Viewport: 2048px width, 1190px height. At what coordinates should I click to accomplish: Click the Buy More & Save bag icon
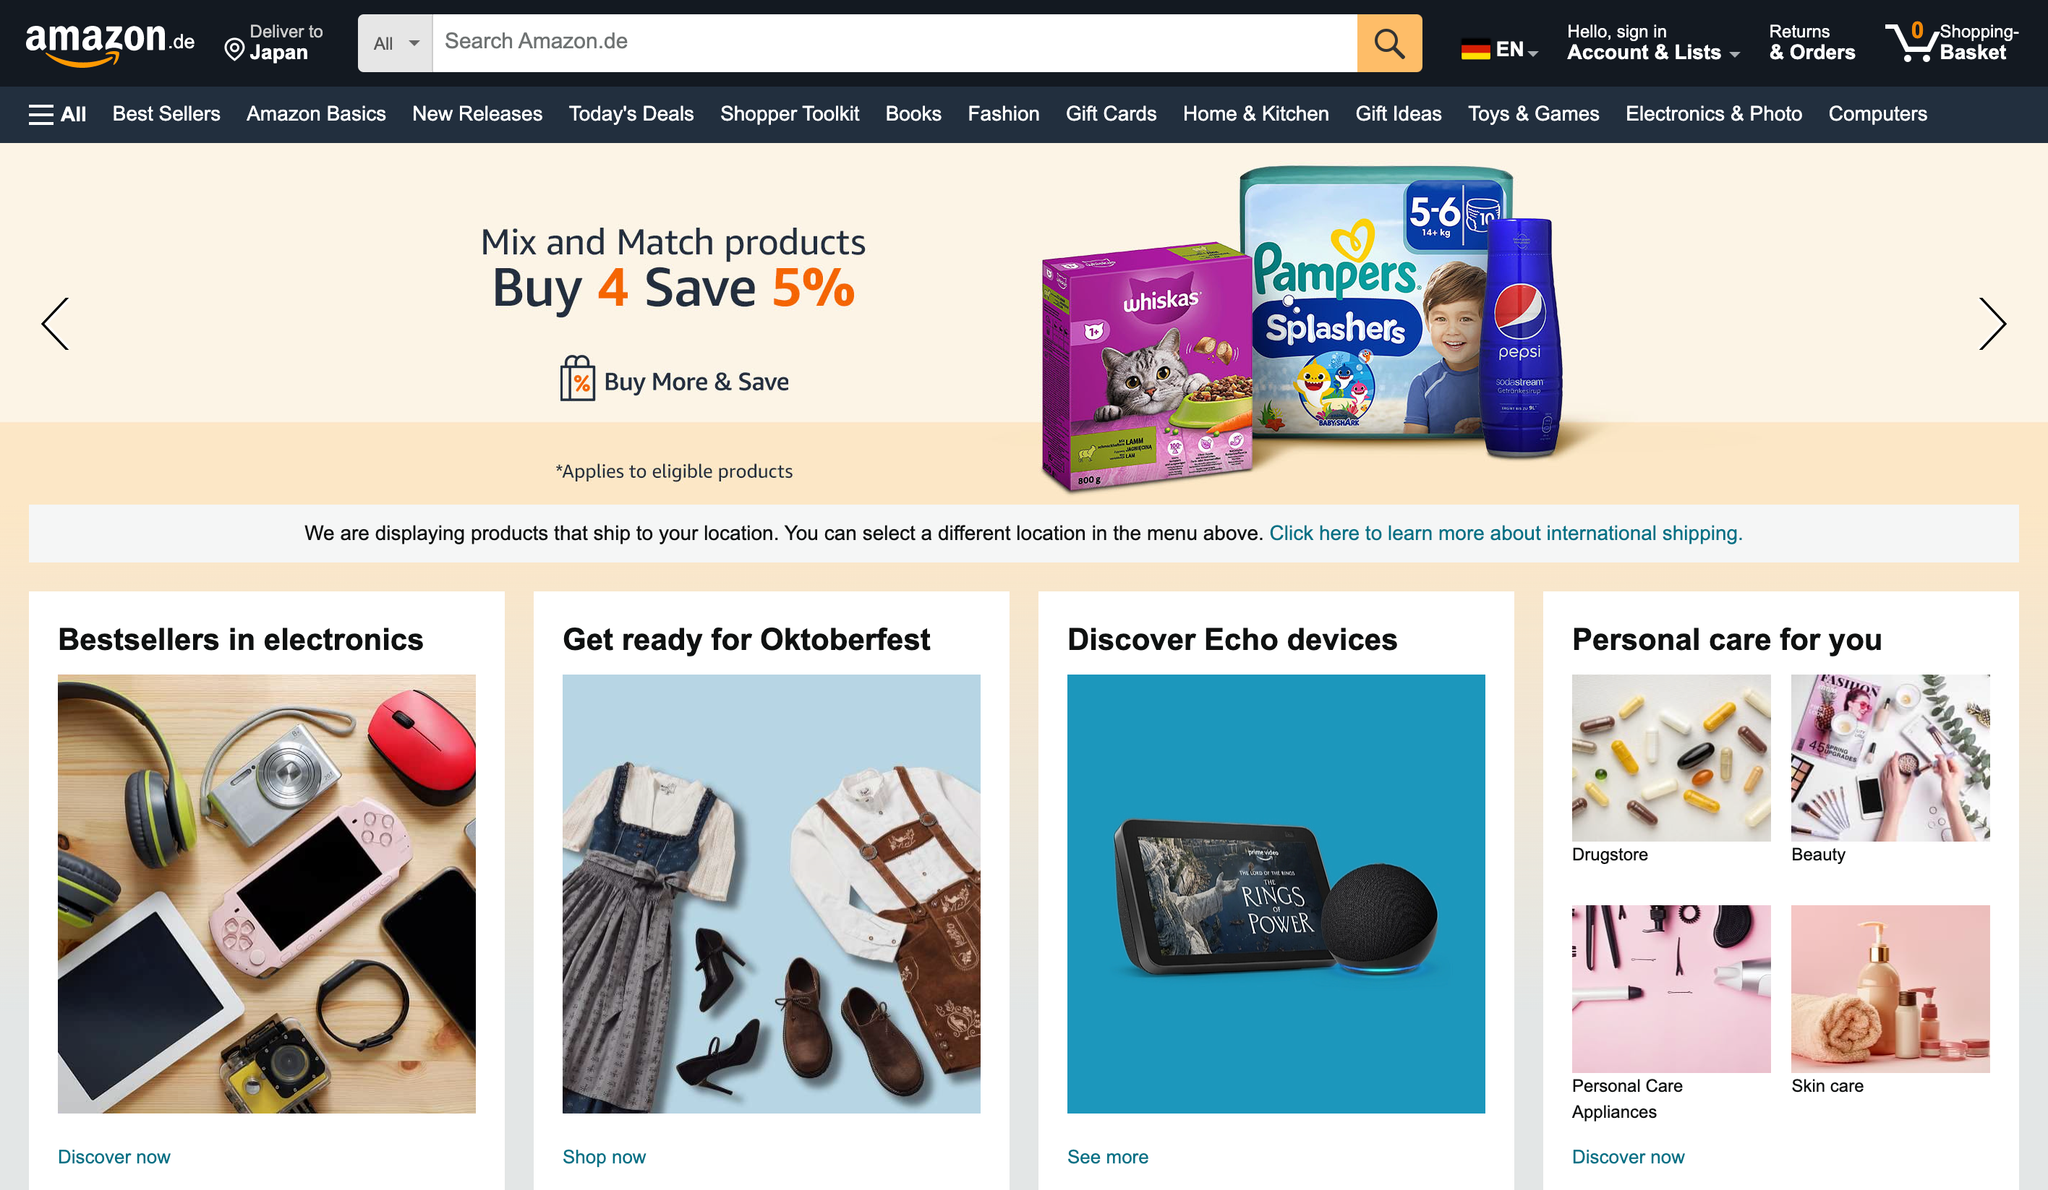point(577,379)
